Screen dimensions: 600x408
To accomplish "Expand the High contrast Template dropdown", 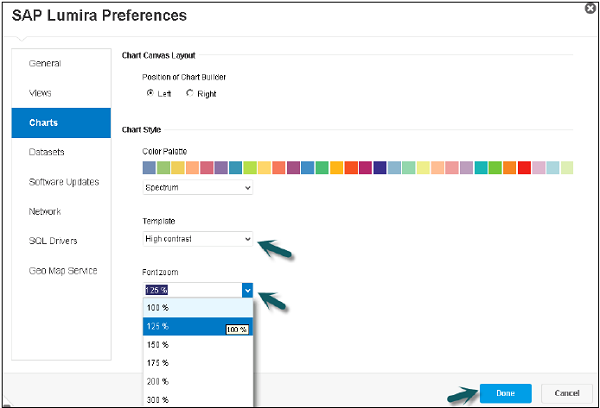I will (x=198, y=239).
